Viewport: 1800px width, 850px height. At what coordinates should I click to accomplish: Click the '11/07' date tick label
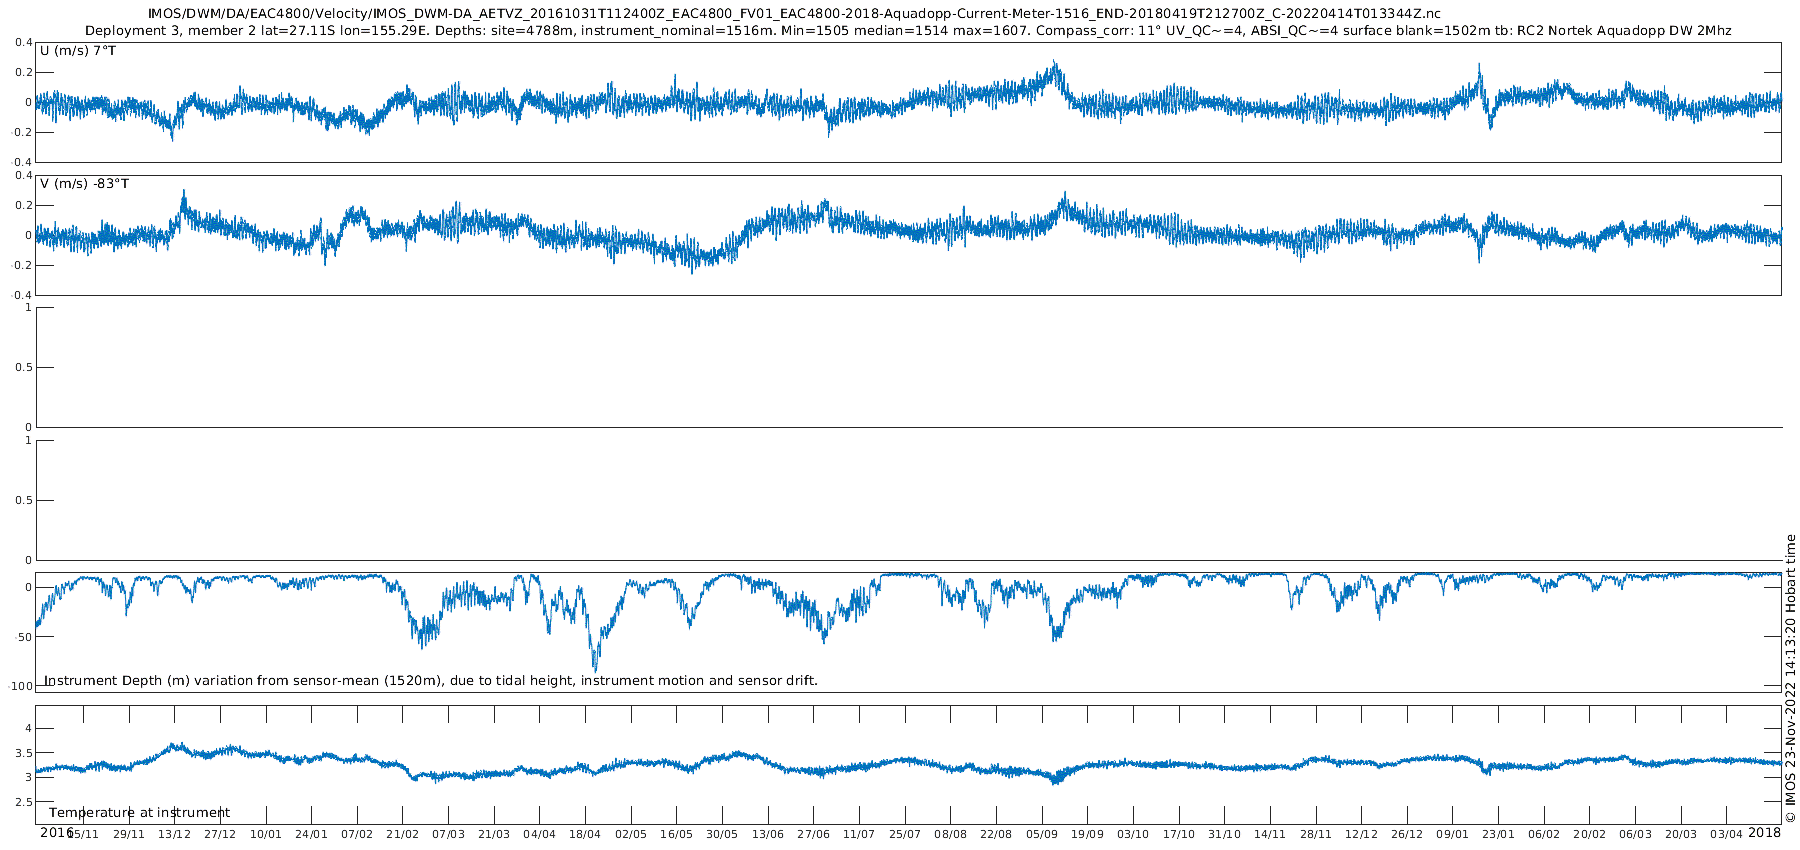859,834
